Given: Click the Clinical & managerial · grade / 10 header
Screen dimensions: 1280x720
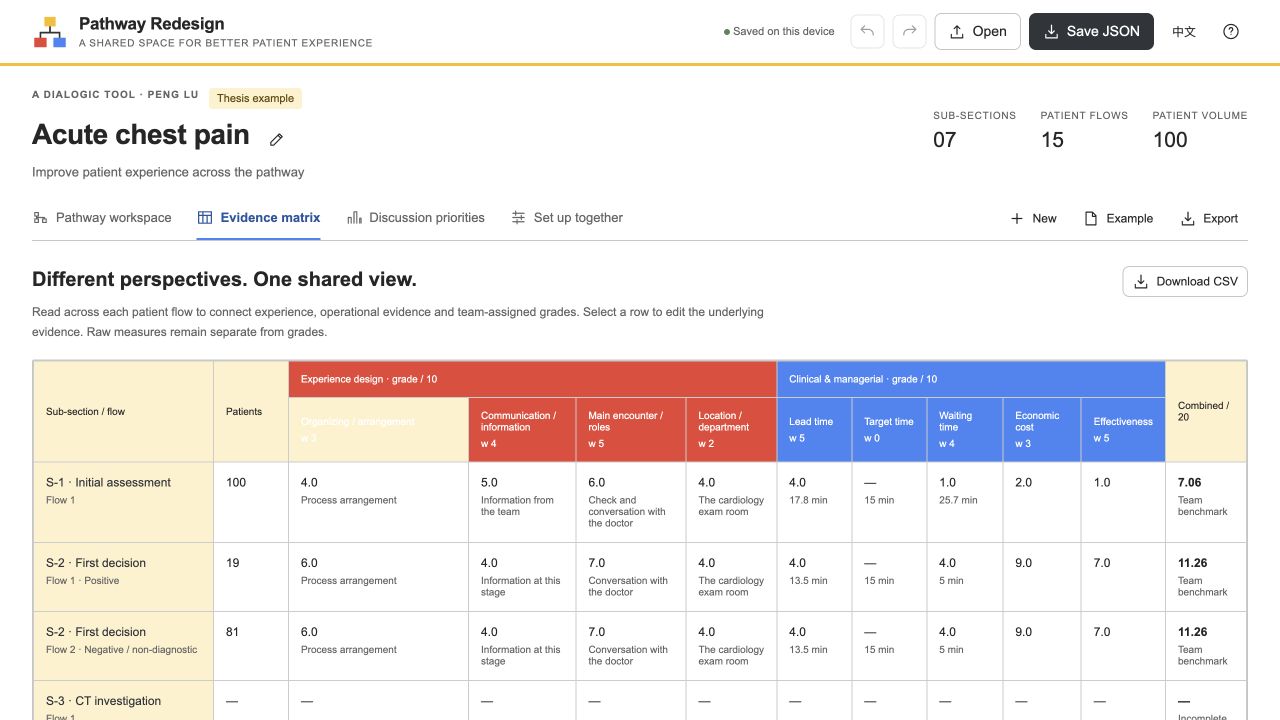Looking at the screenshot, I should 971,379.
